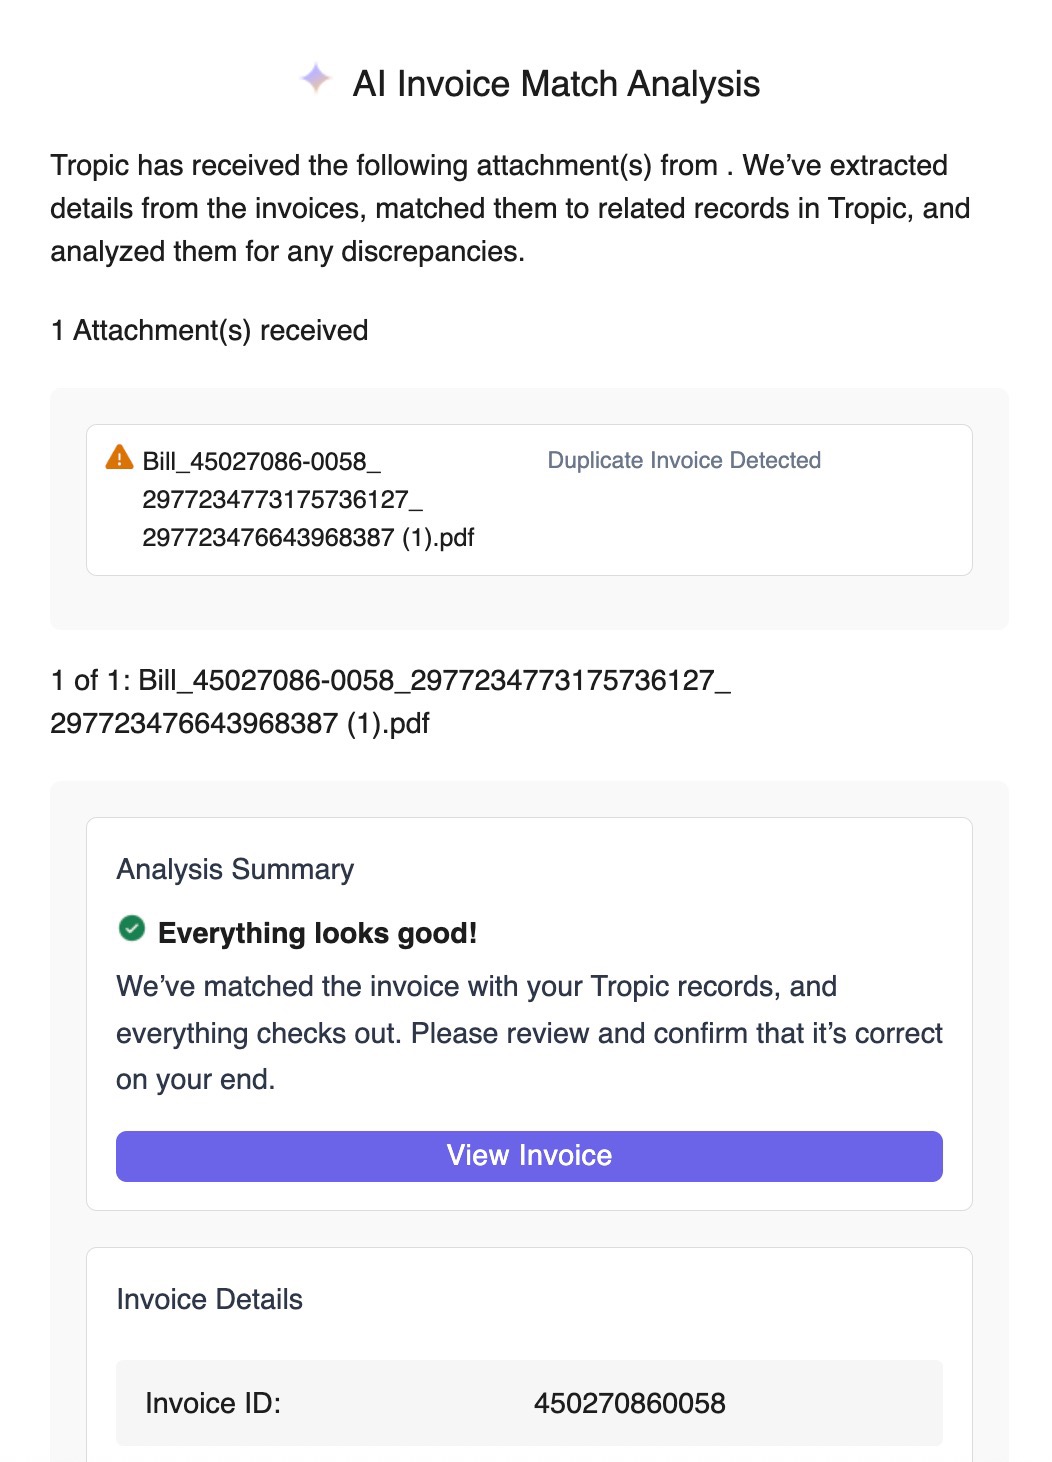Click '(1).pdf' in the '1 of 1' heading
The height and width of the screenshot is (1462, 1052).
pos(388,724)
